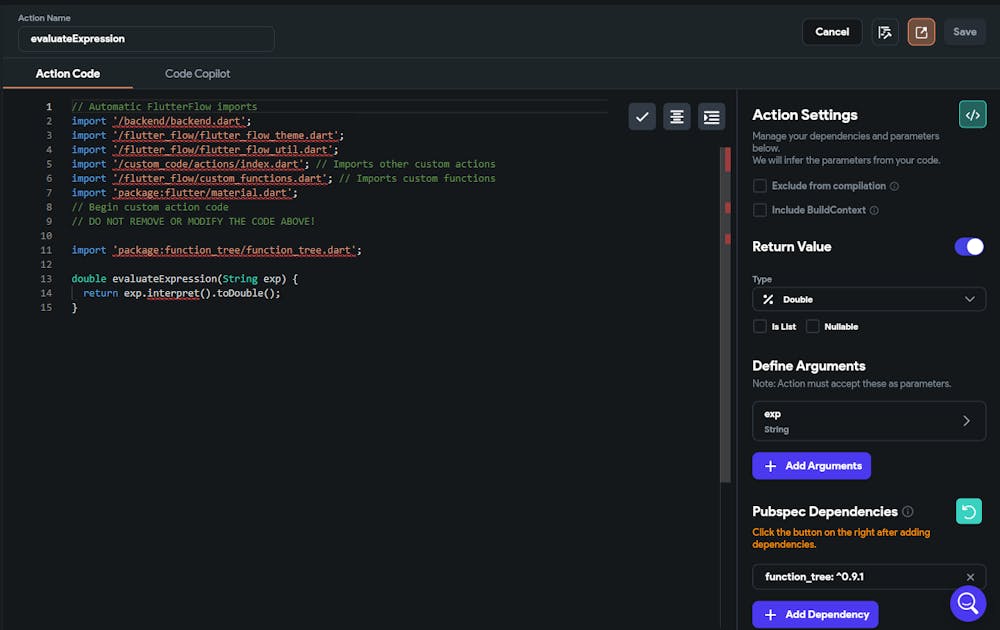Click the refresh pubspec dependencies icon
This screenshot has height=630, width=1000.
pos(969,512)
